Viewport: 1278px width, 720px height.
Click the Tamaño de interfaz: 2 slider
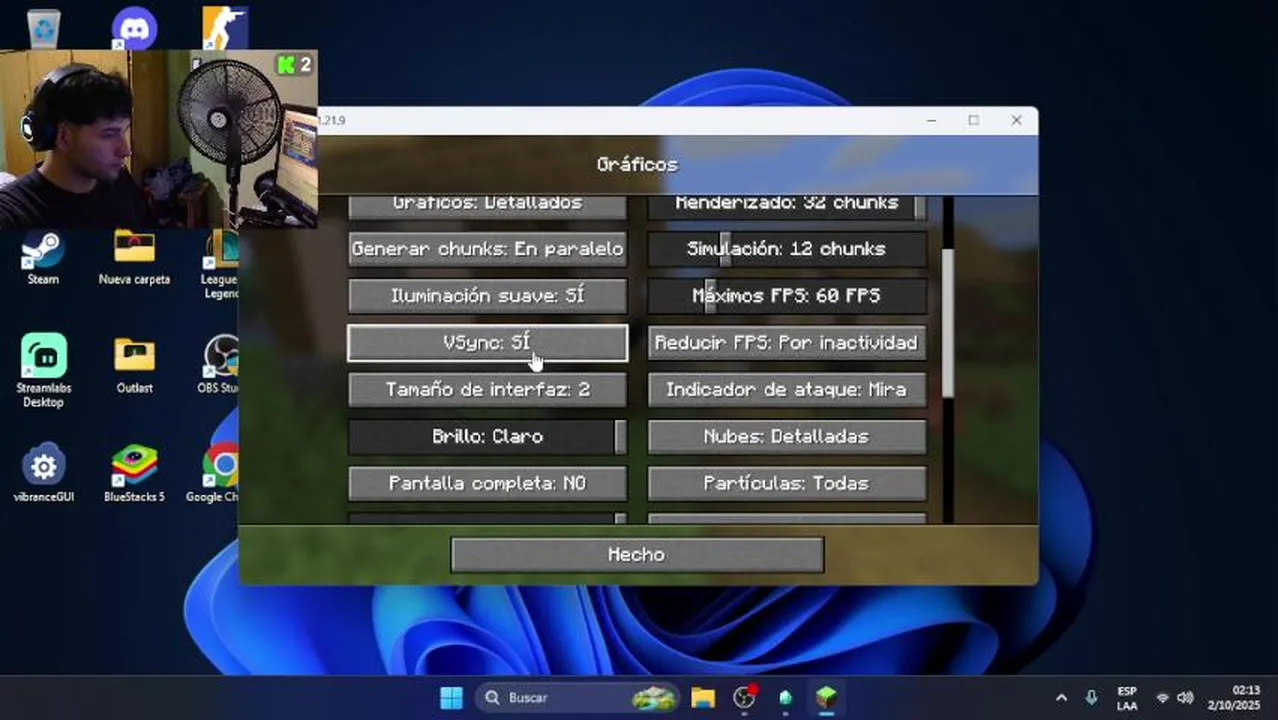488,390
